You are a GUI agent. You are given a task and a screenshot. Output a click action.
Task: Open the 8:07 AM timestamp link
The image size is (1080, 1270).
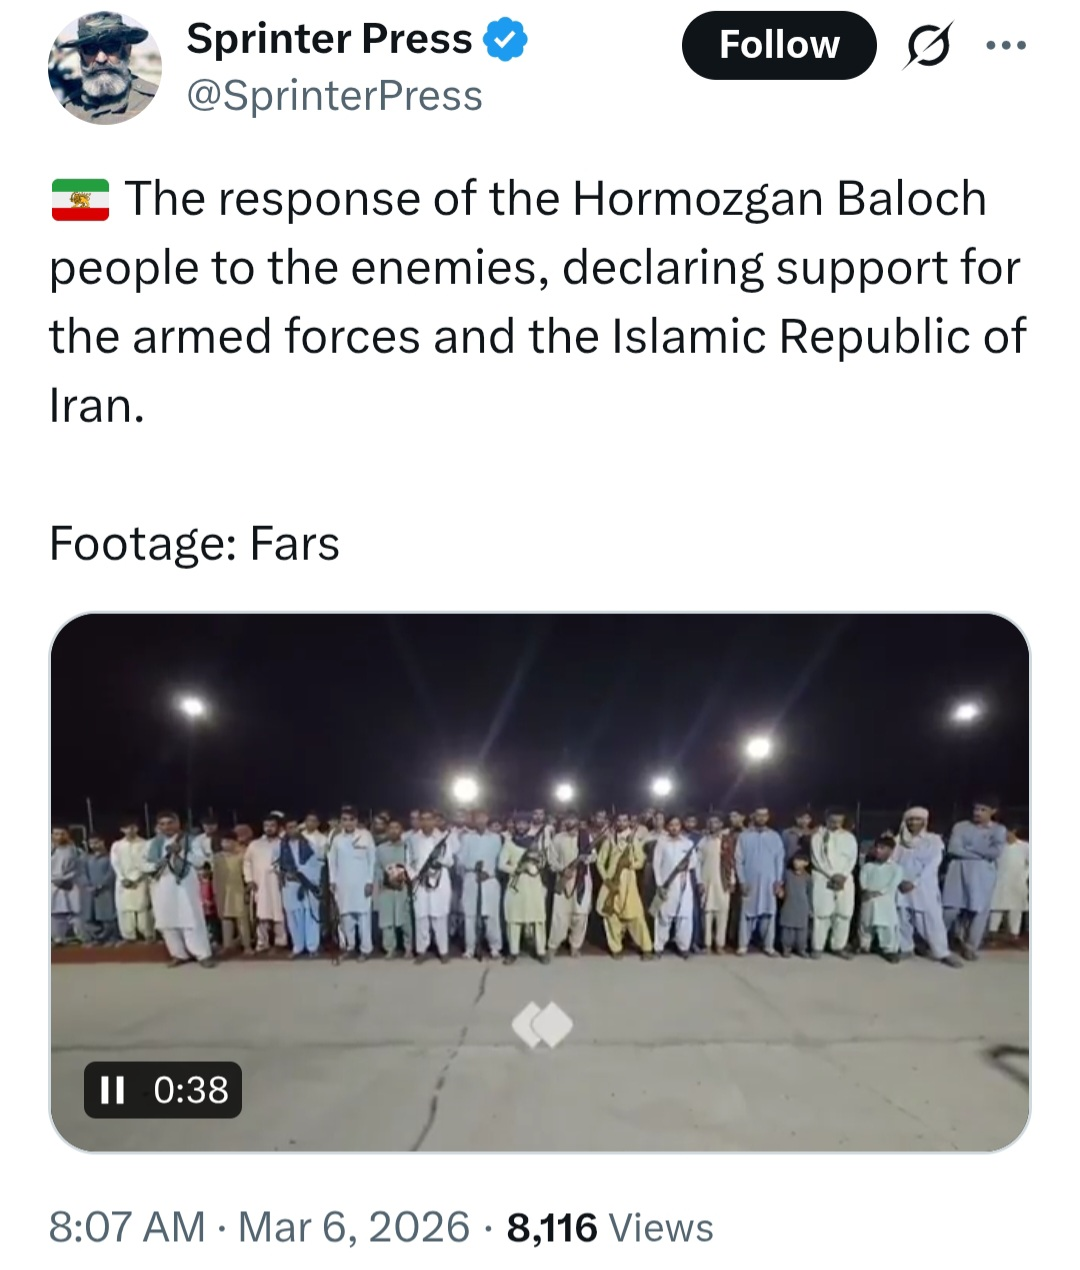[x=127, y=1227]
